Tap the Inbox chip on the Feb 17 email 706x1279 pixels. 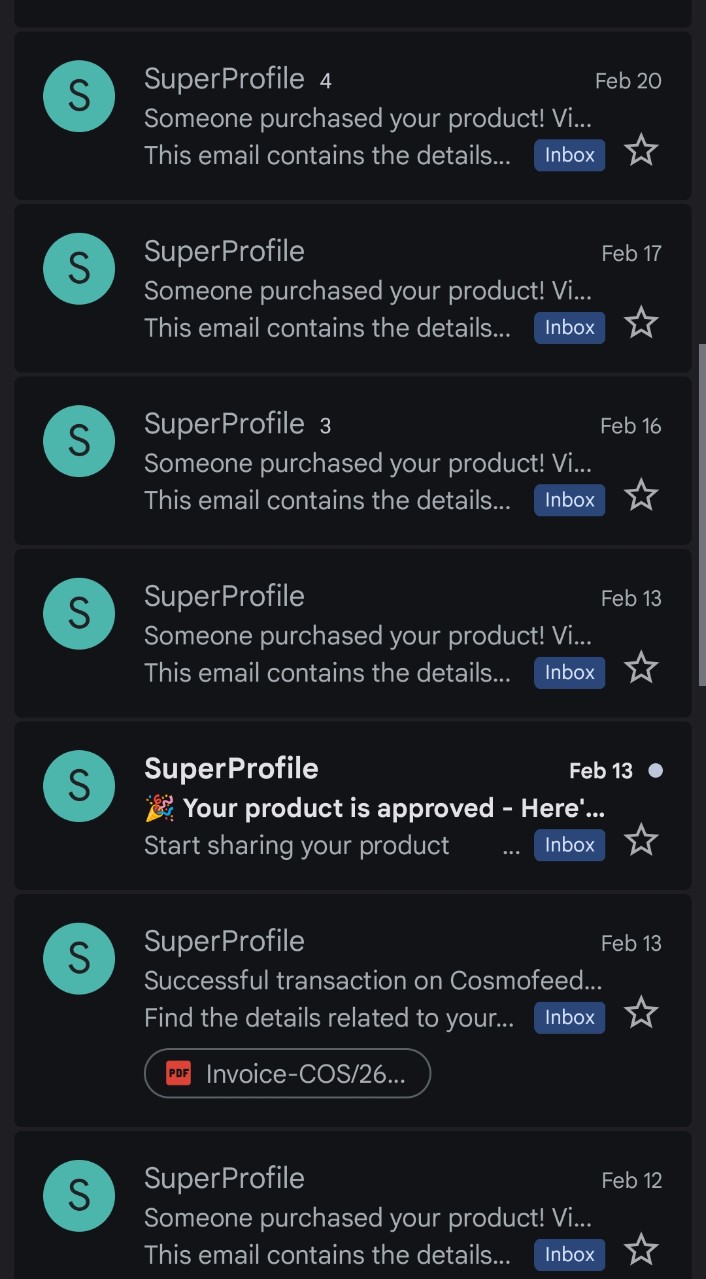click(x=569, y=327)
